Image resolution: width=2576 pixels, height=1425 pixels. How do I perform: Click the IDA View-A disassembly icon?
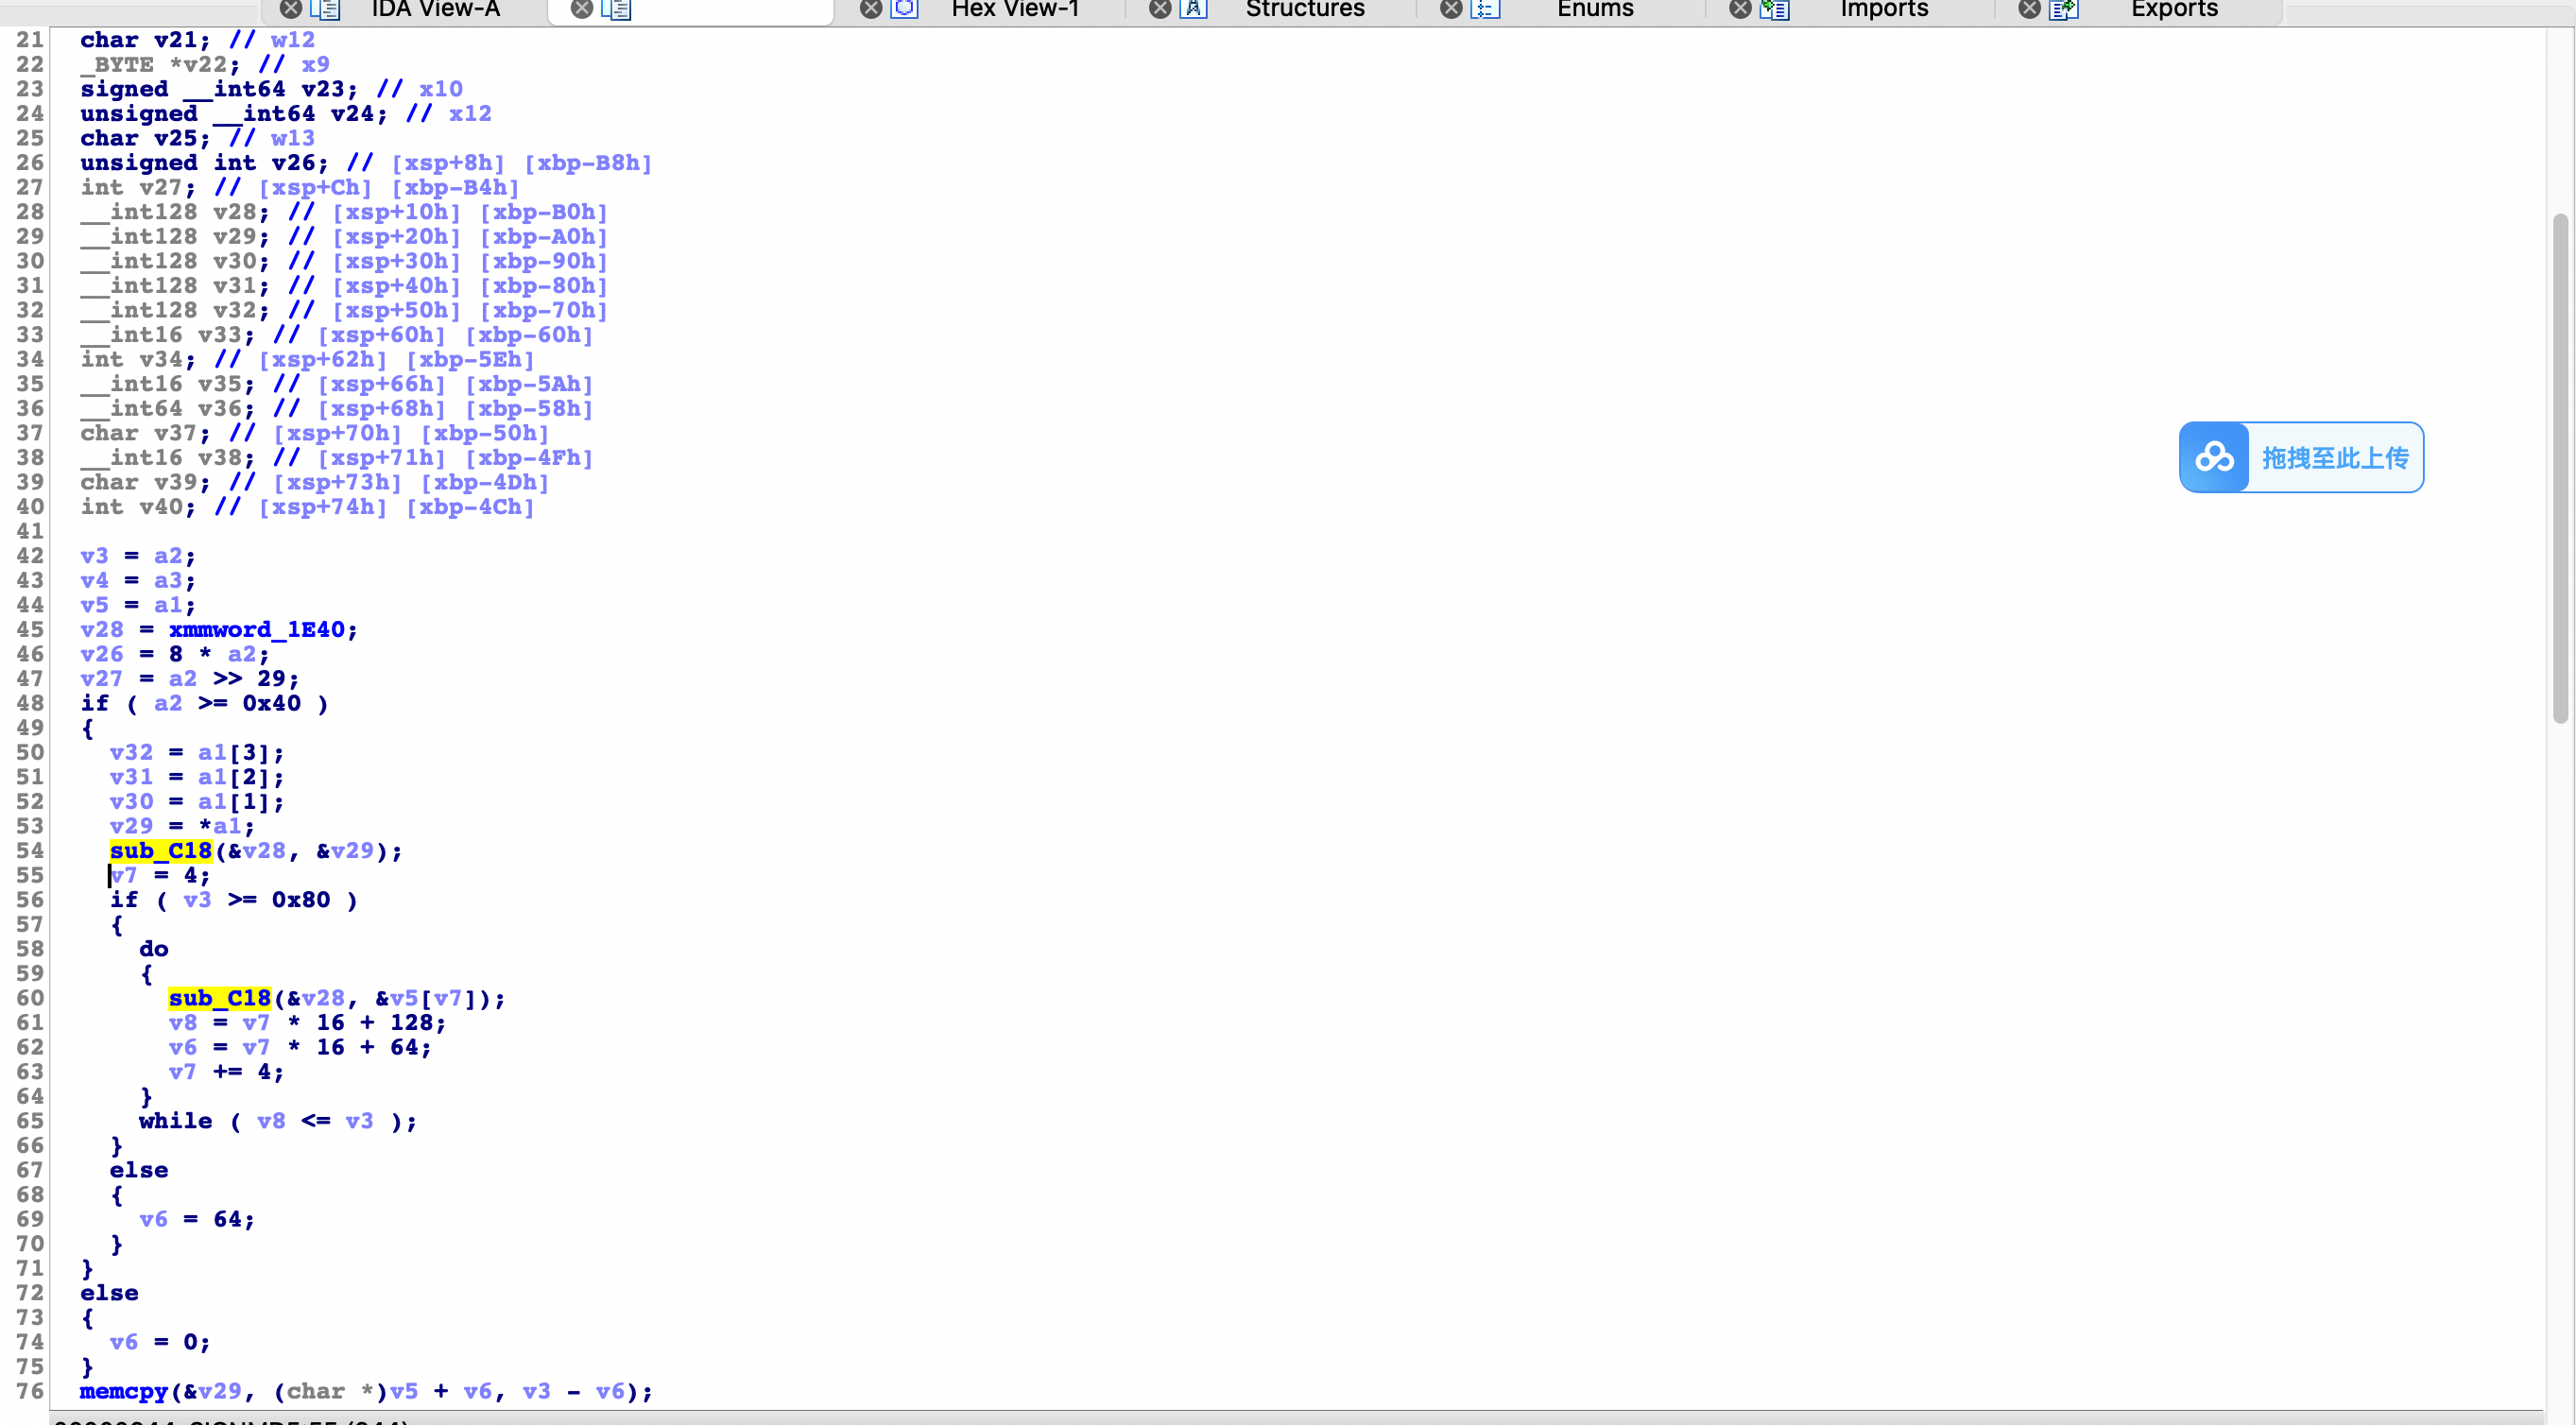pos(325,9)
